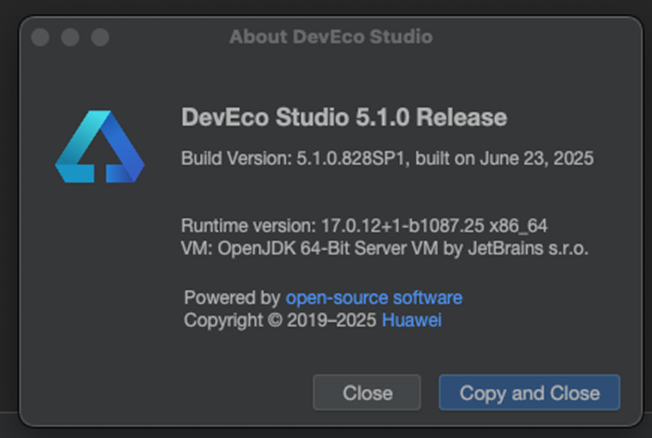Screen dimensions: 652x438
Task: Click the Powered by text
Action: point(232,298)
